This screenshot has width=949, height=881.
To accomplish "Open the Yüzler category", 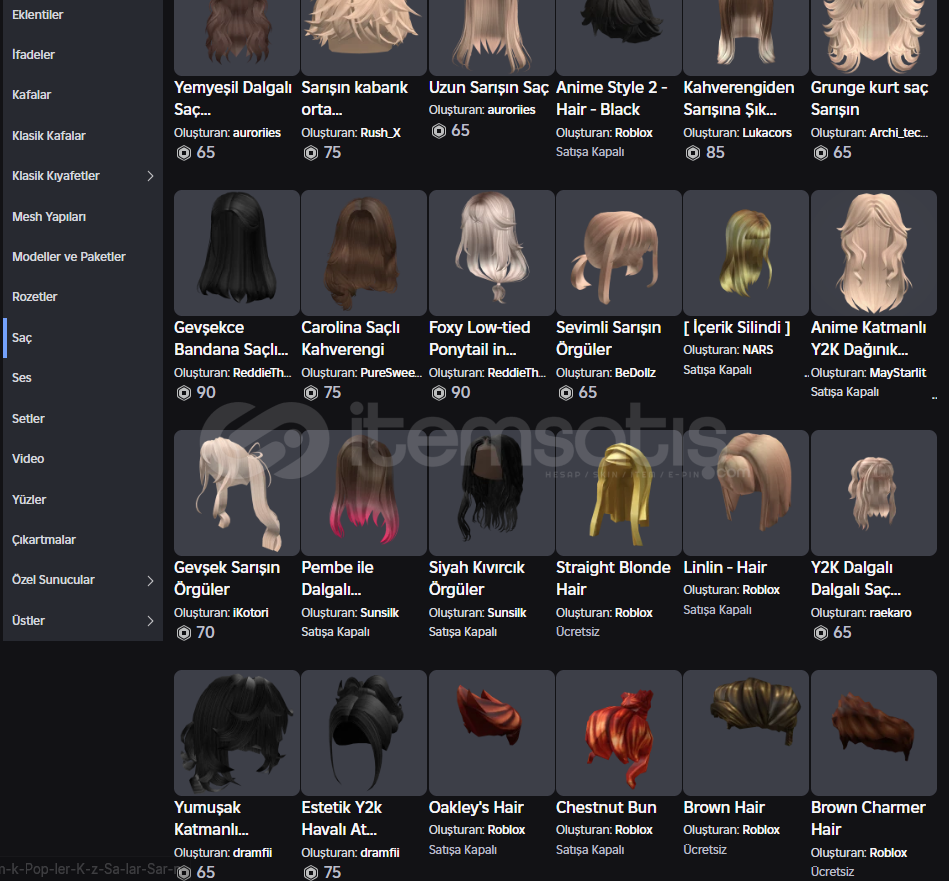I will [29, 500].
